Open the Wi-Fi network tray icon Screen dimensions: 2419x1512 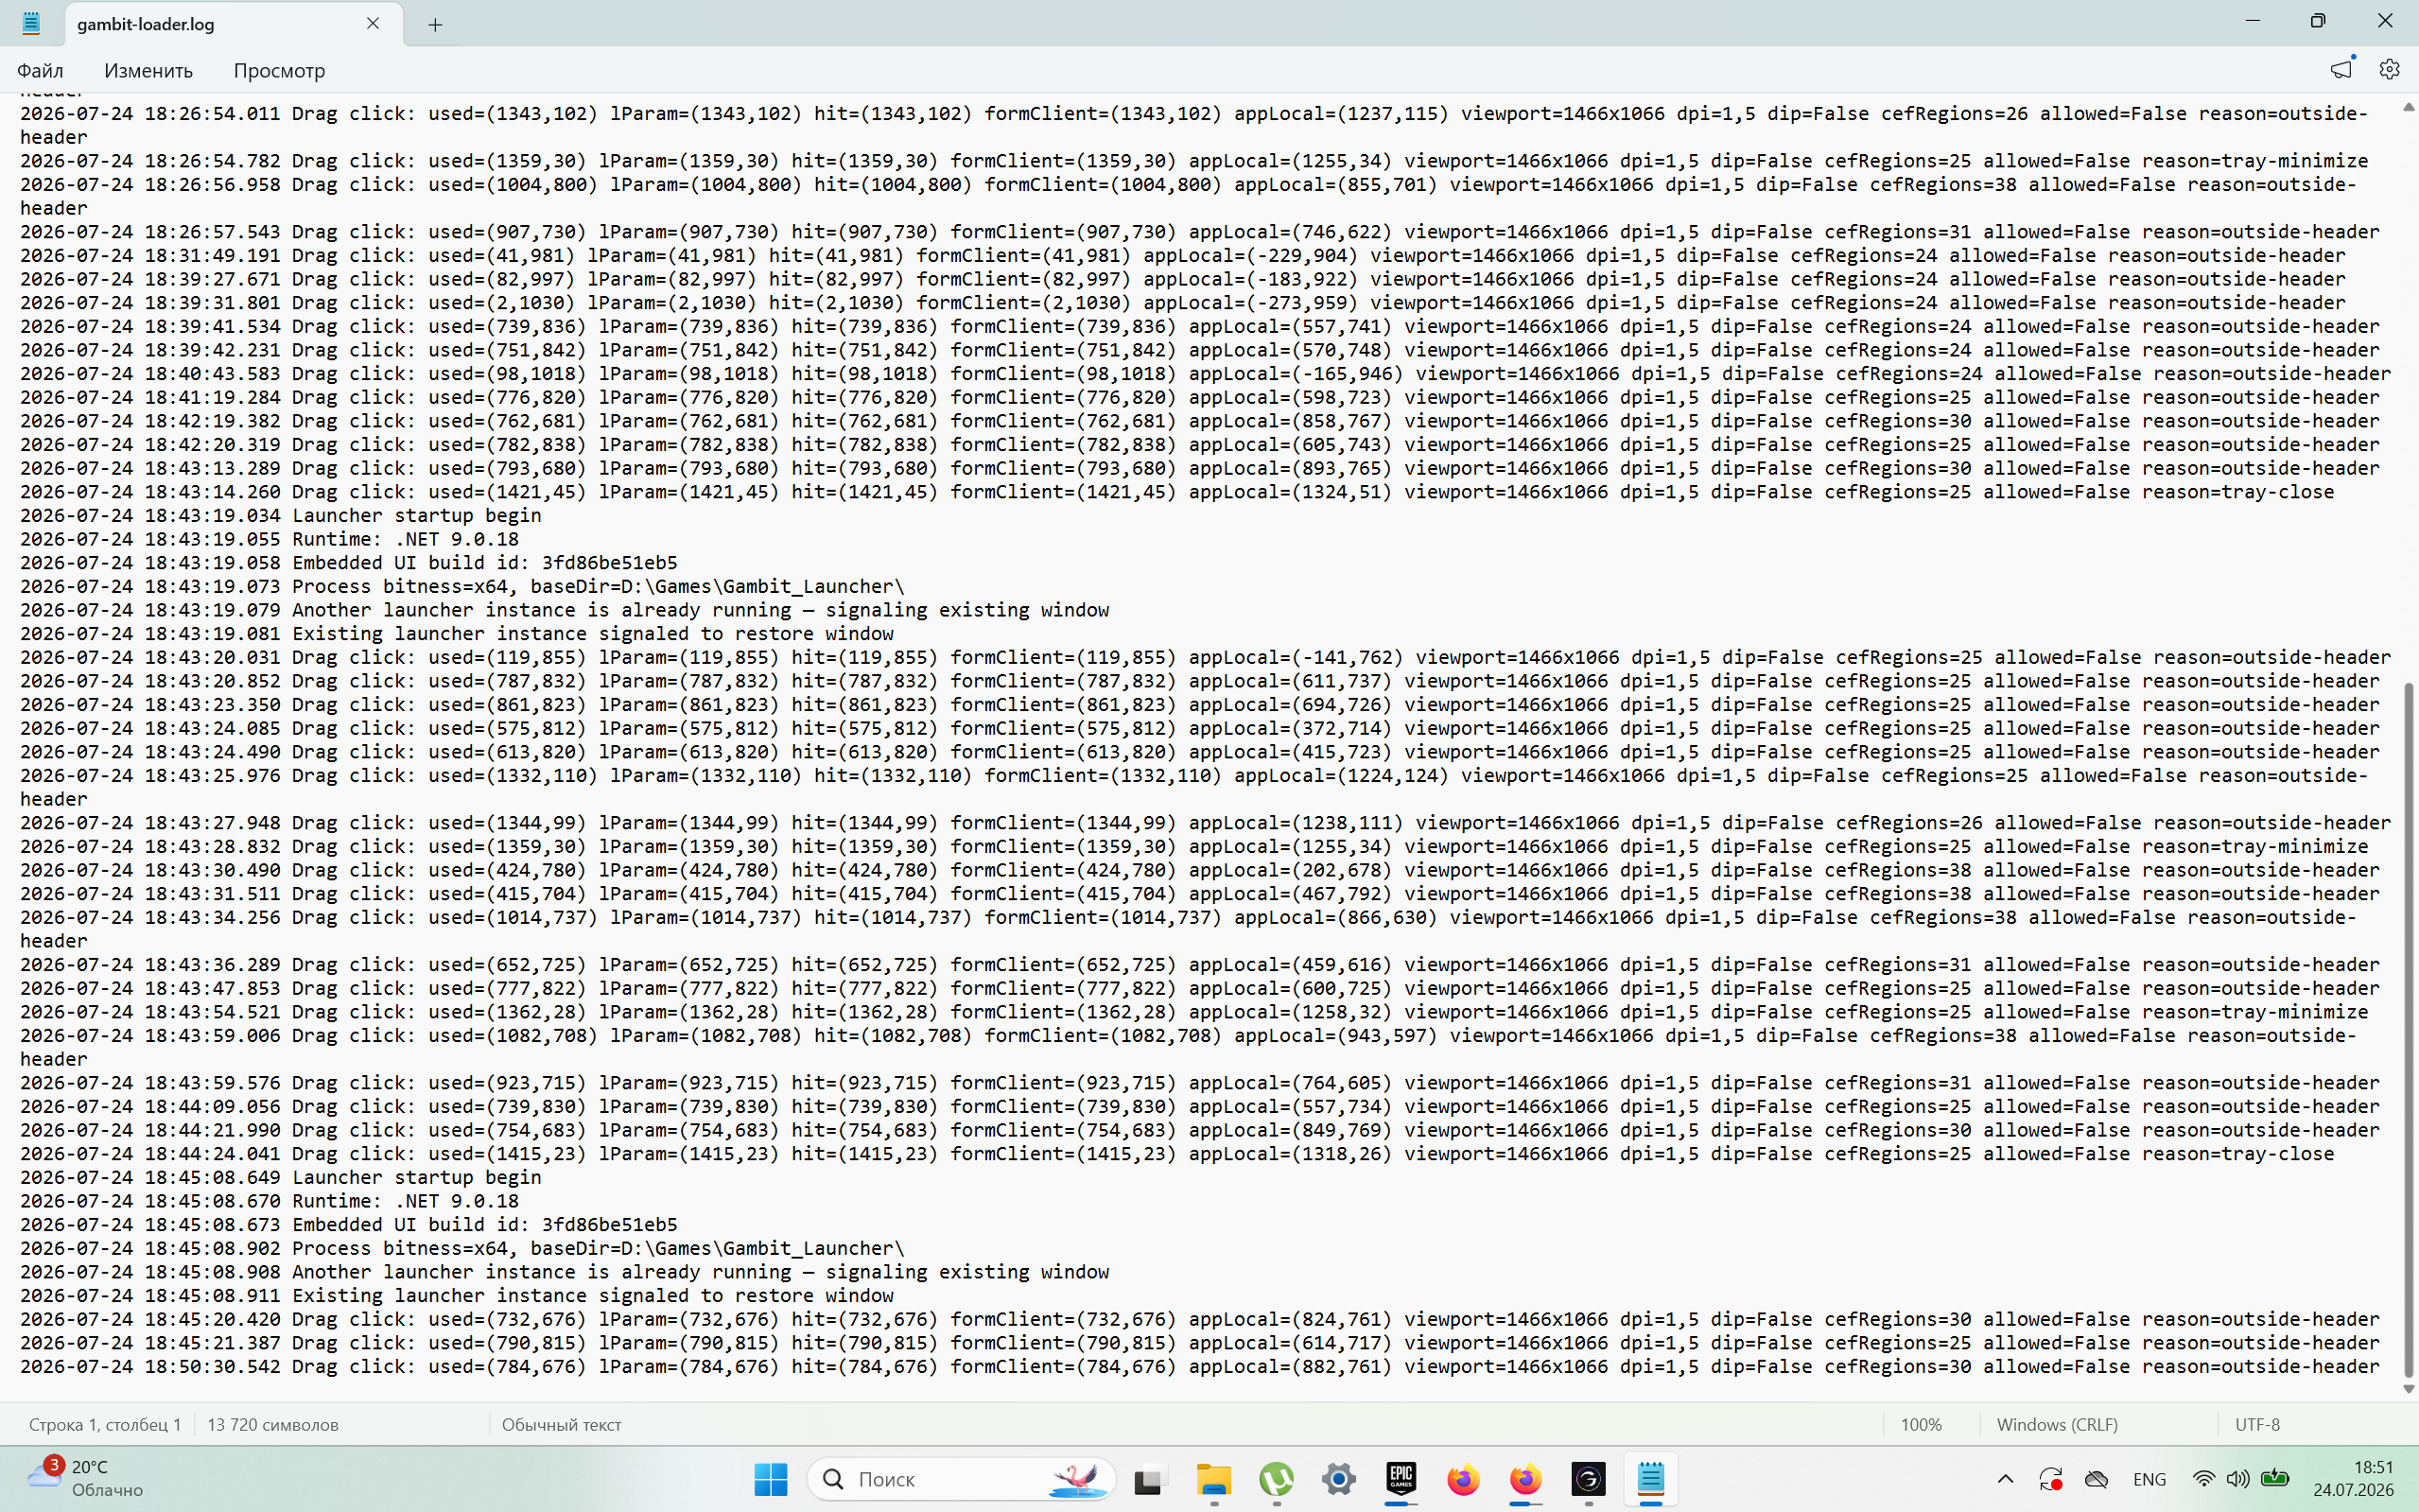pos(2203,1478)
